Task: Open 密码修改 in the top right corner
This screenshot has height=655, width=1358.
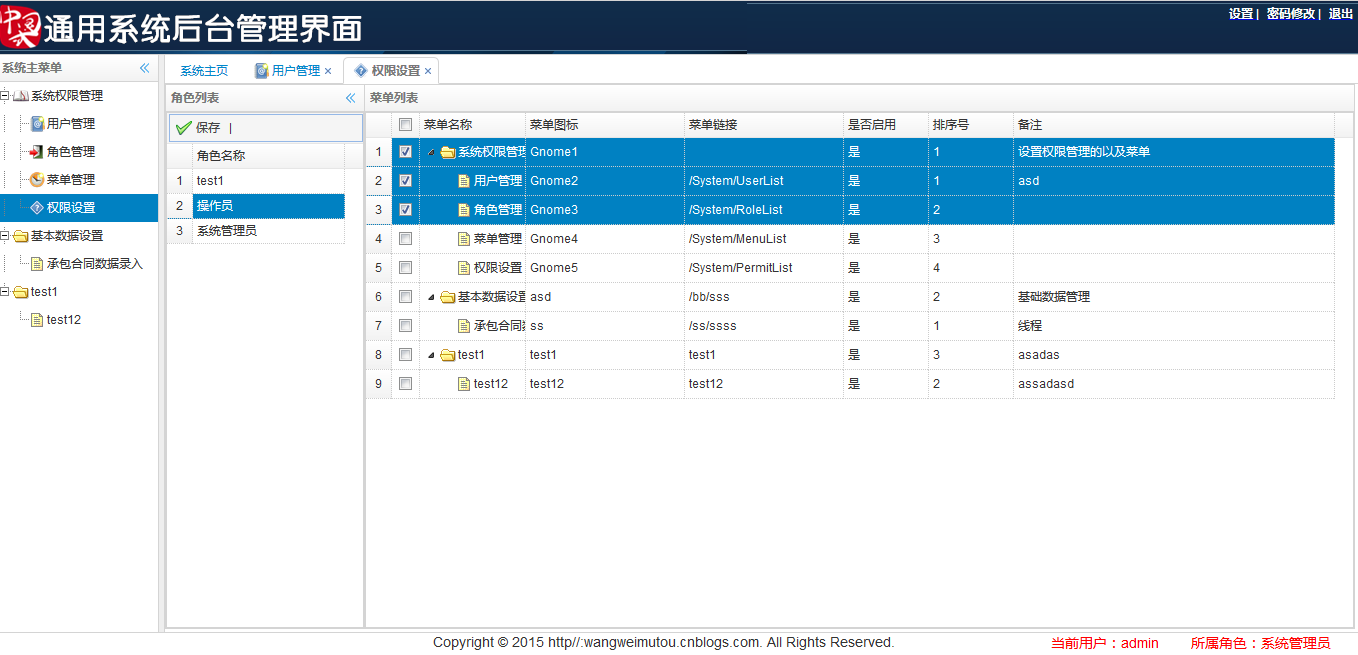Action: click(x=1290, y=14)
